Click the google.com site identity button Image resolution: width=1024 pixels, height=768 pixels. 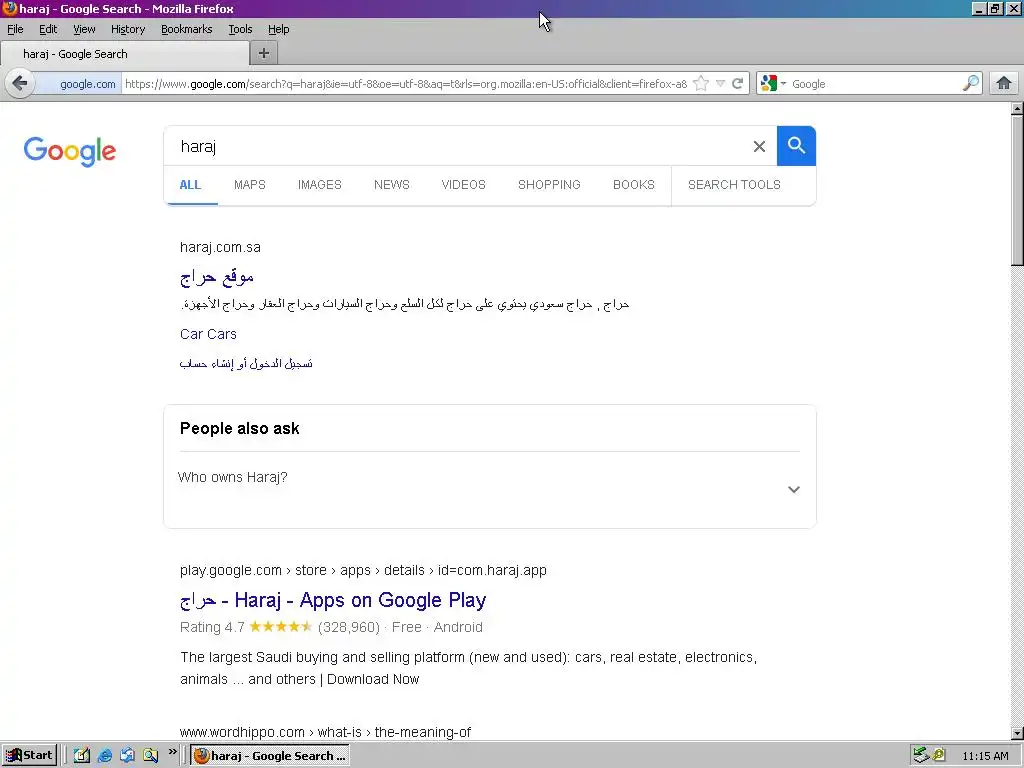coord(79,84)
